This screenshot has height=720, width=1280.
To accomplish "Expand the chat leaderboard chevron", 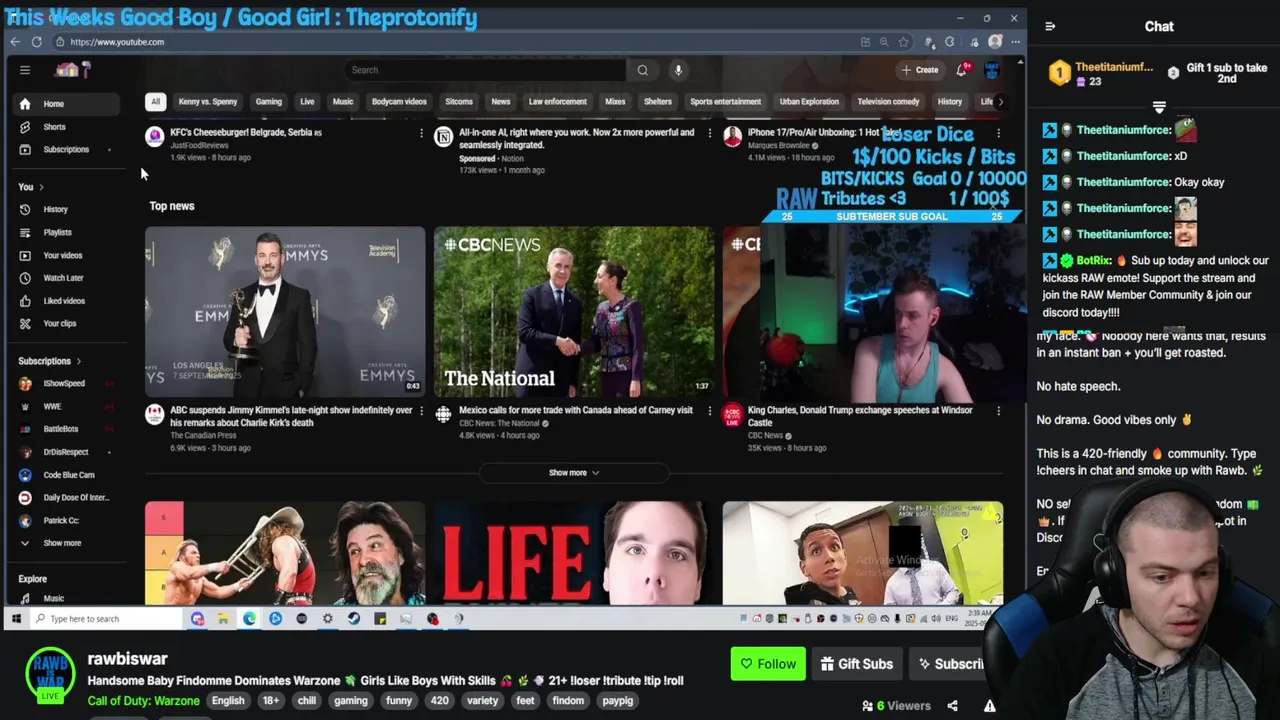I will 1159,107.
